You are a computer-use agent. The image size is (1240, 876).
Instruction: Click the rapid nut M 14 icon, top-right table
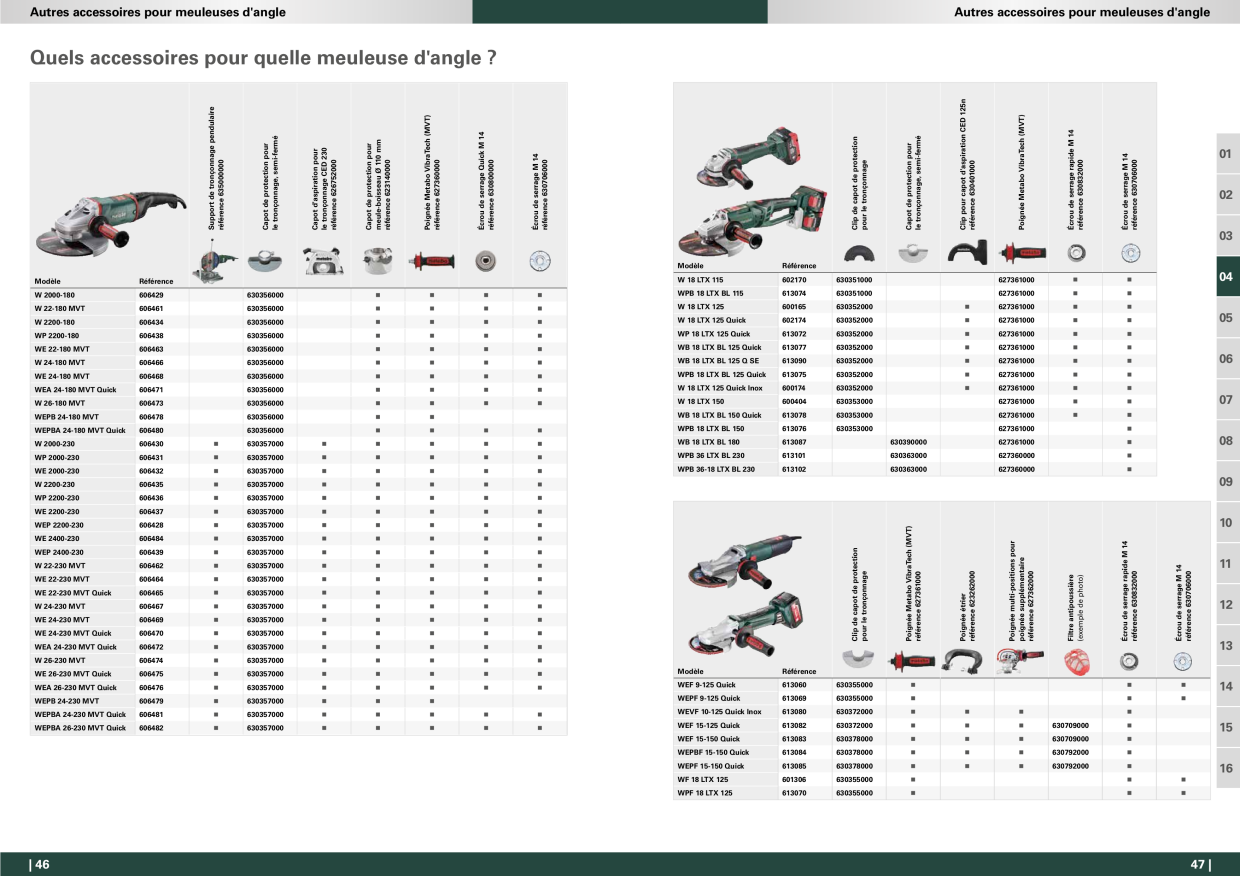[x=1075, y=251]
